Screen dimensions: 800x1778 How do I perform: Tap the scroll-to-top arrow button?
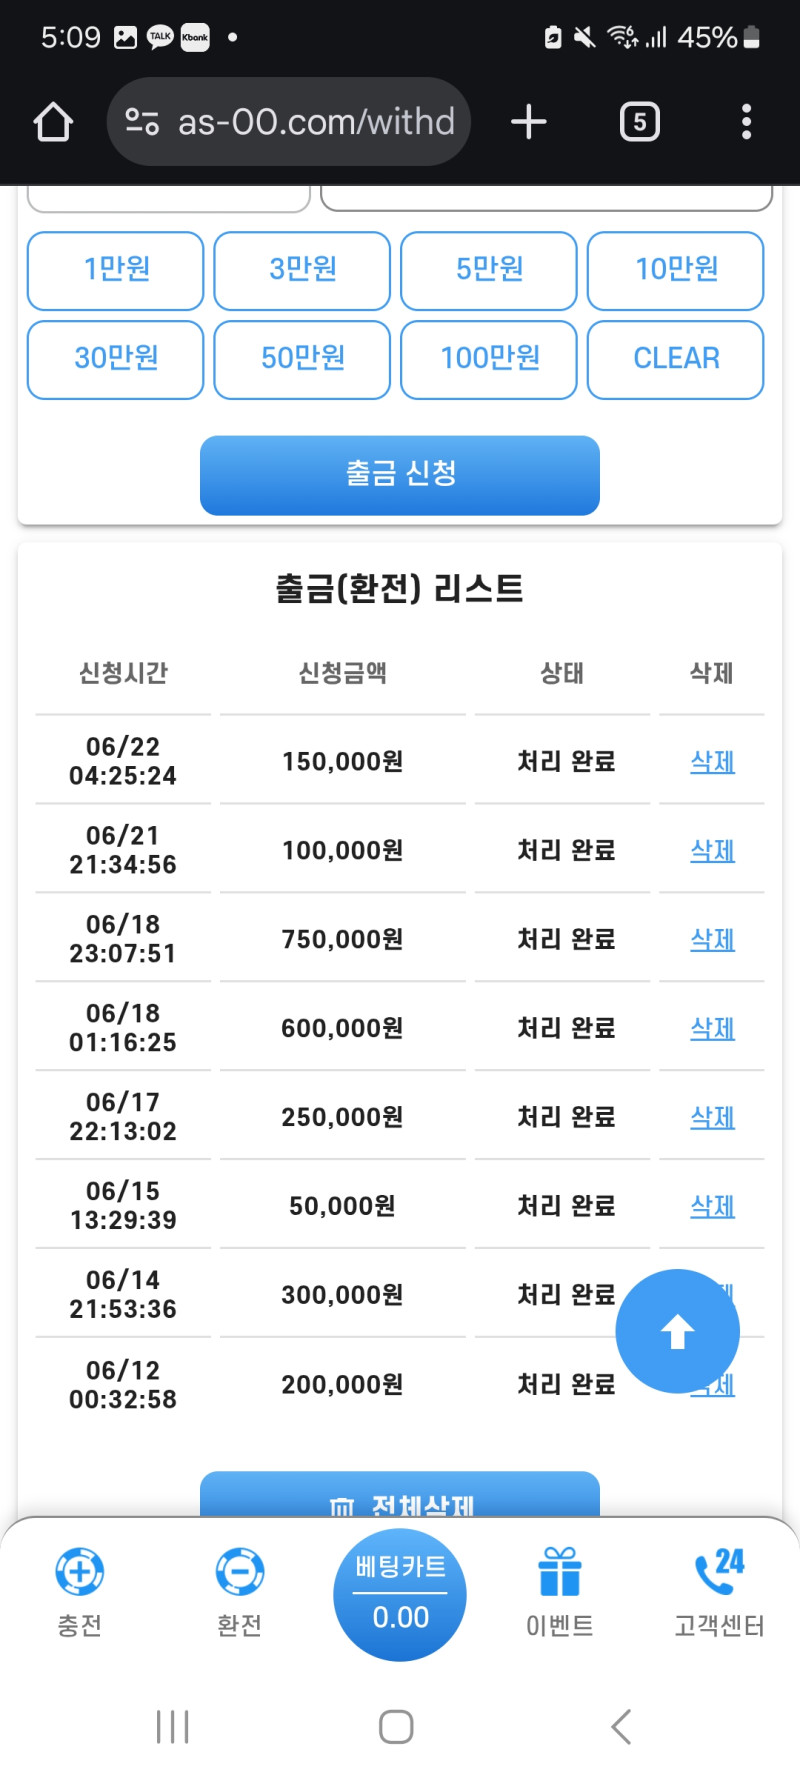678,1331
